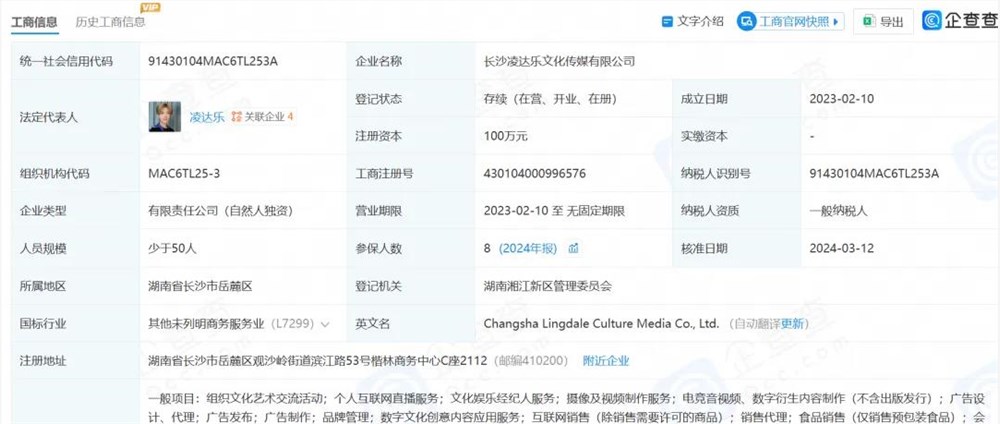The image size is (1000, 424).
Task: Click the 2024年报 annual report link
Action: (529, 248)
